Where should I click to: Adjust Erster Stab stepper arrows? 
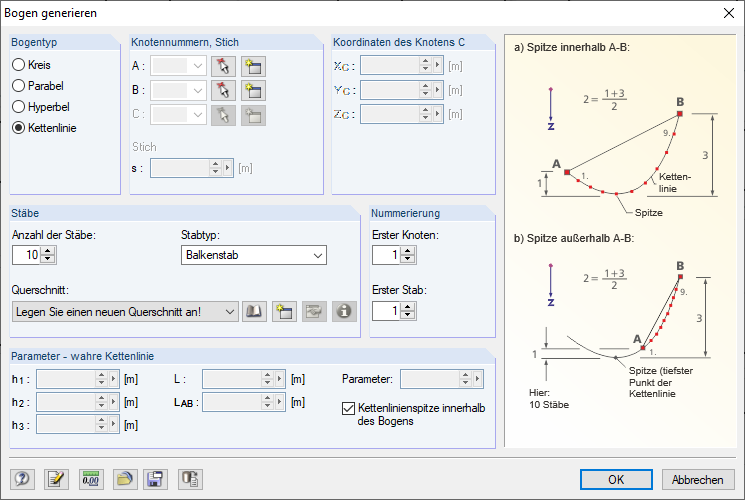(x=408, y=311)
